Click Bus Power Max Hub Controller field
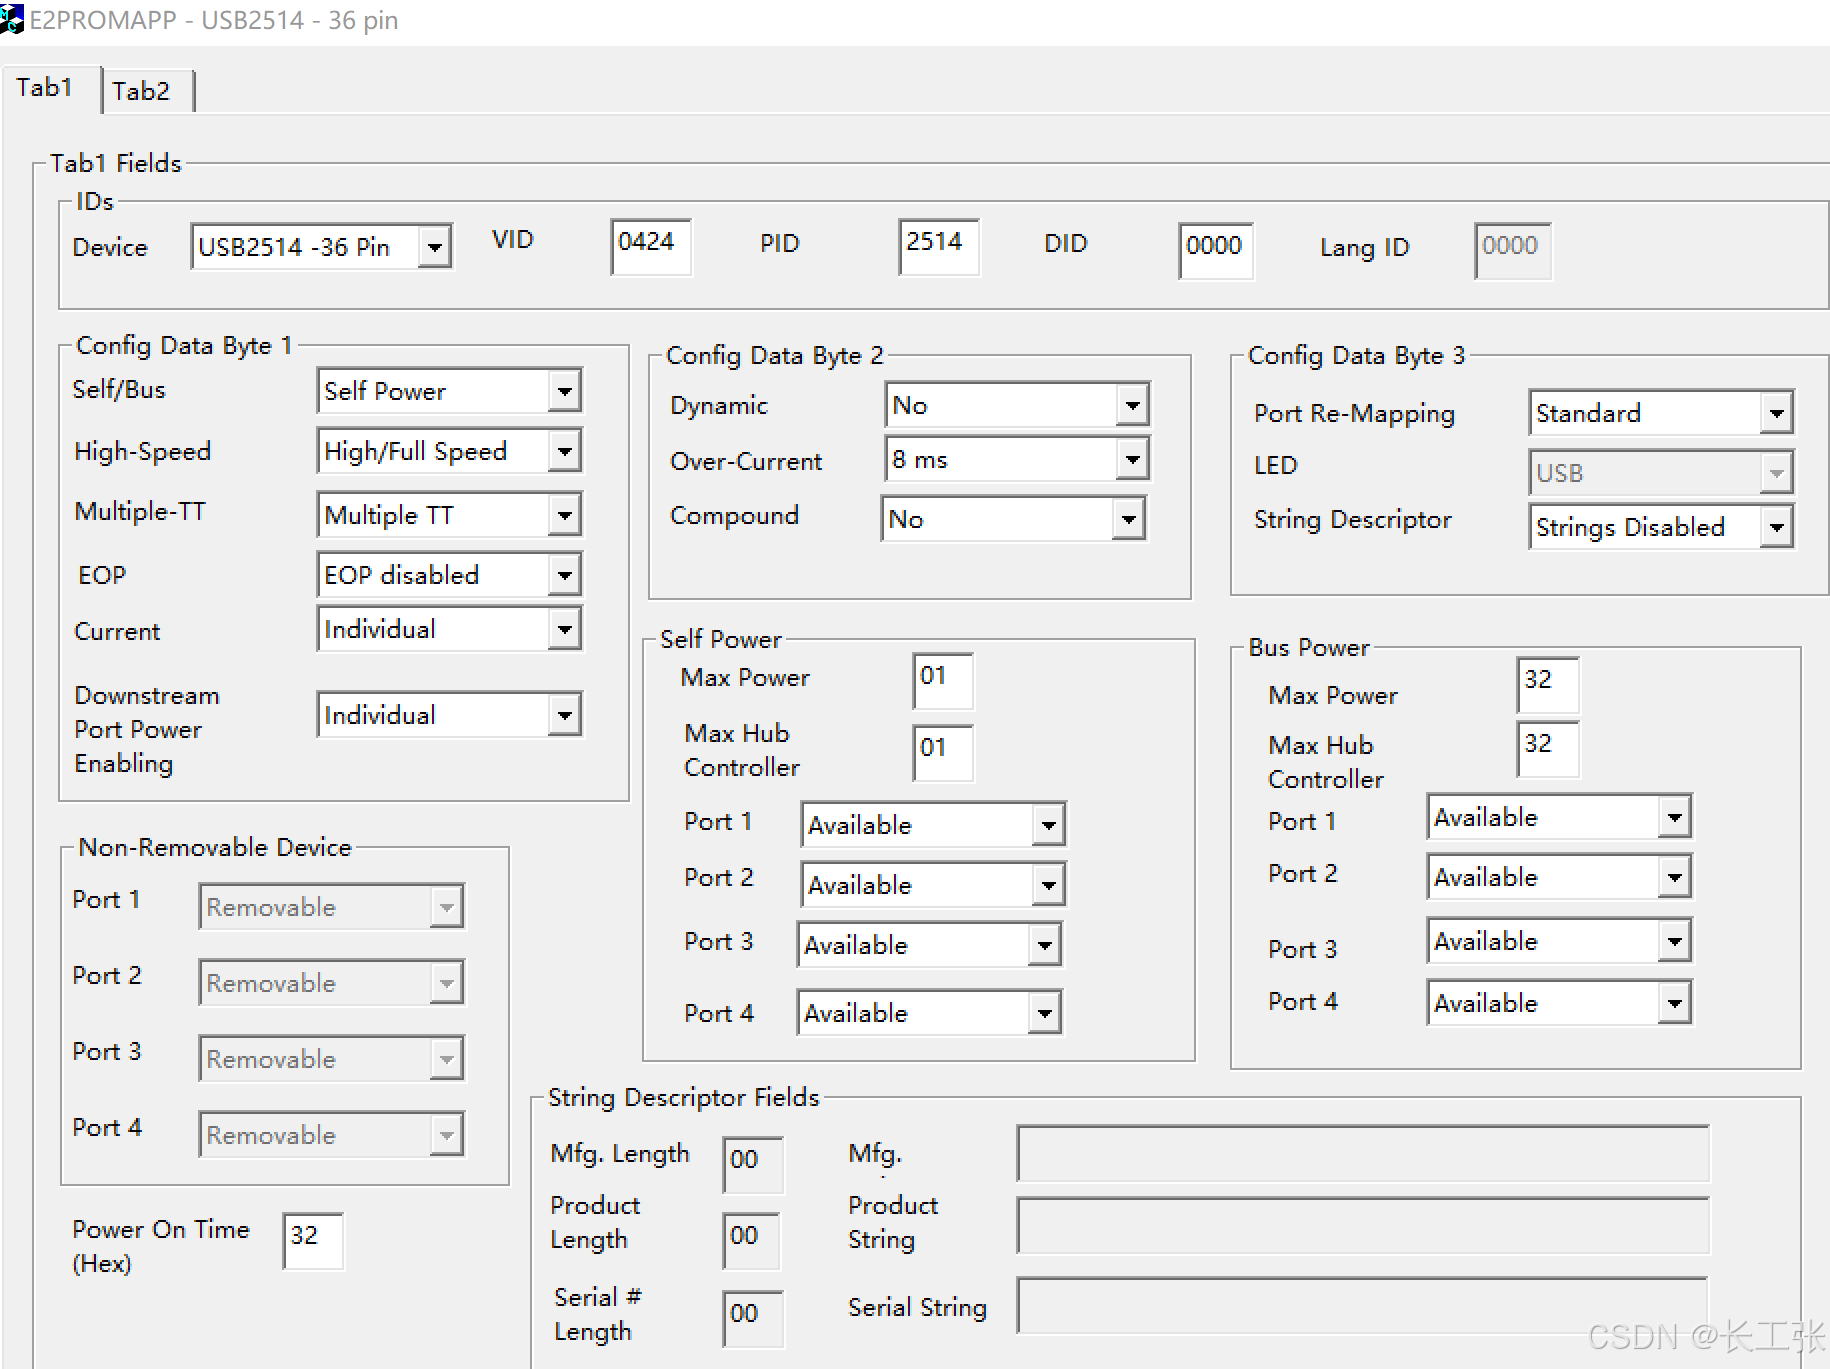 tap(1548, 749)
